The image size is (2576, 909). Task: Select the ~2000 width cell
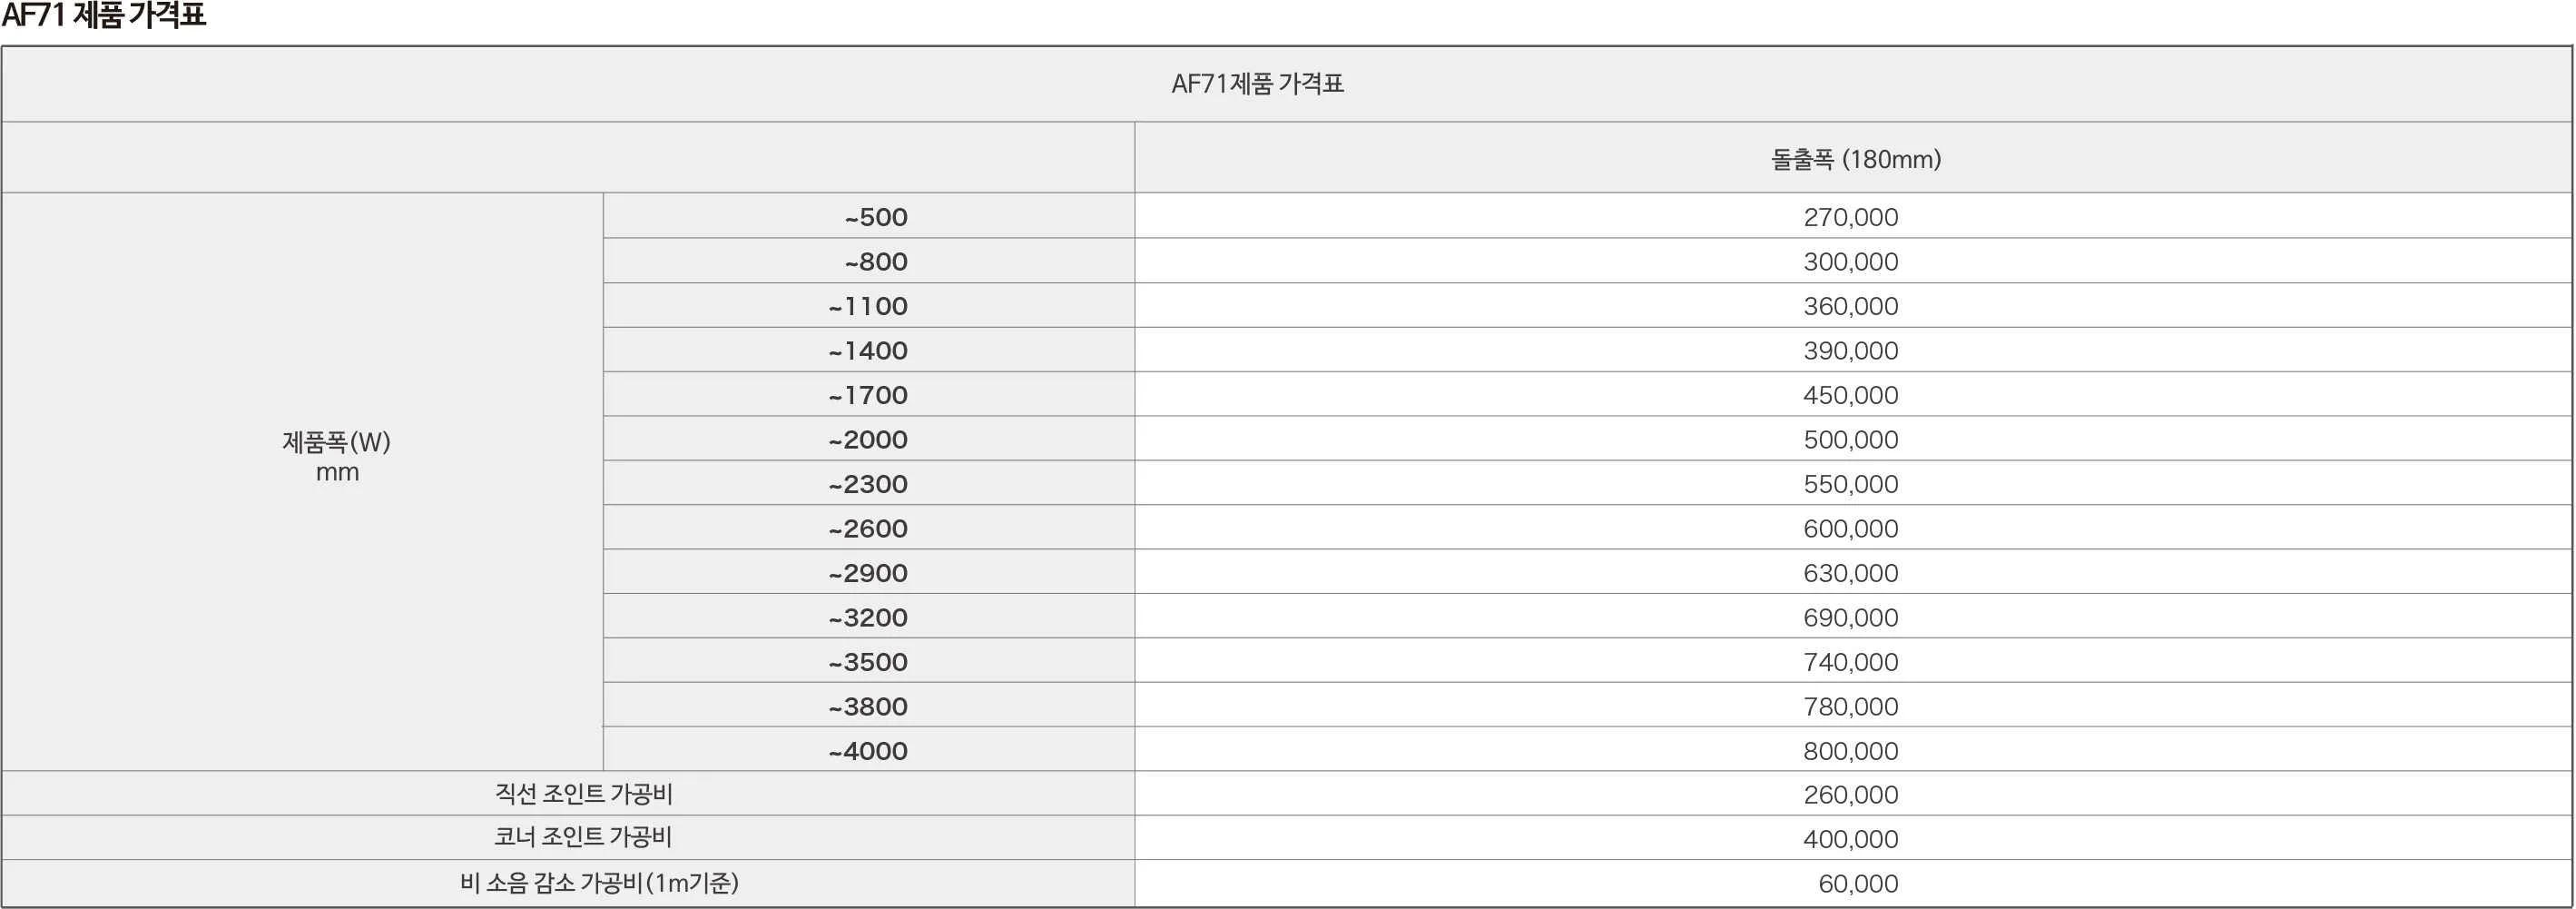coord(868,440)
